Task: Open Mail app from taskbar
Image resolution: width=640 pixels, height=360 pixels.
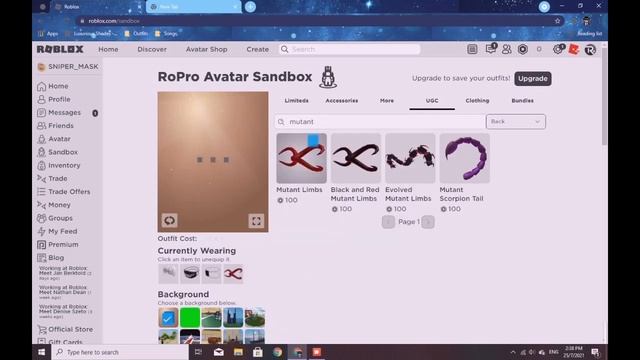Action: click(219, 352)
